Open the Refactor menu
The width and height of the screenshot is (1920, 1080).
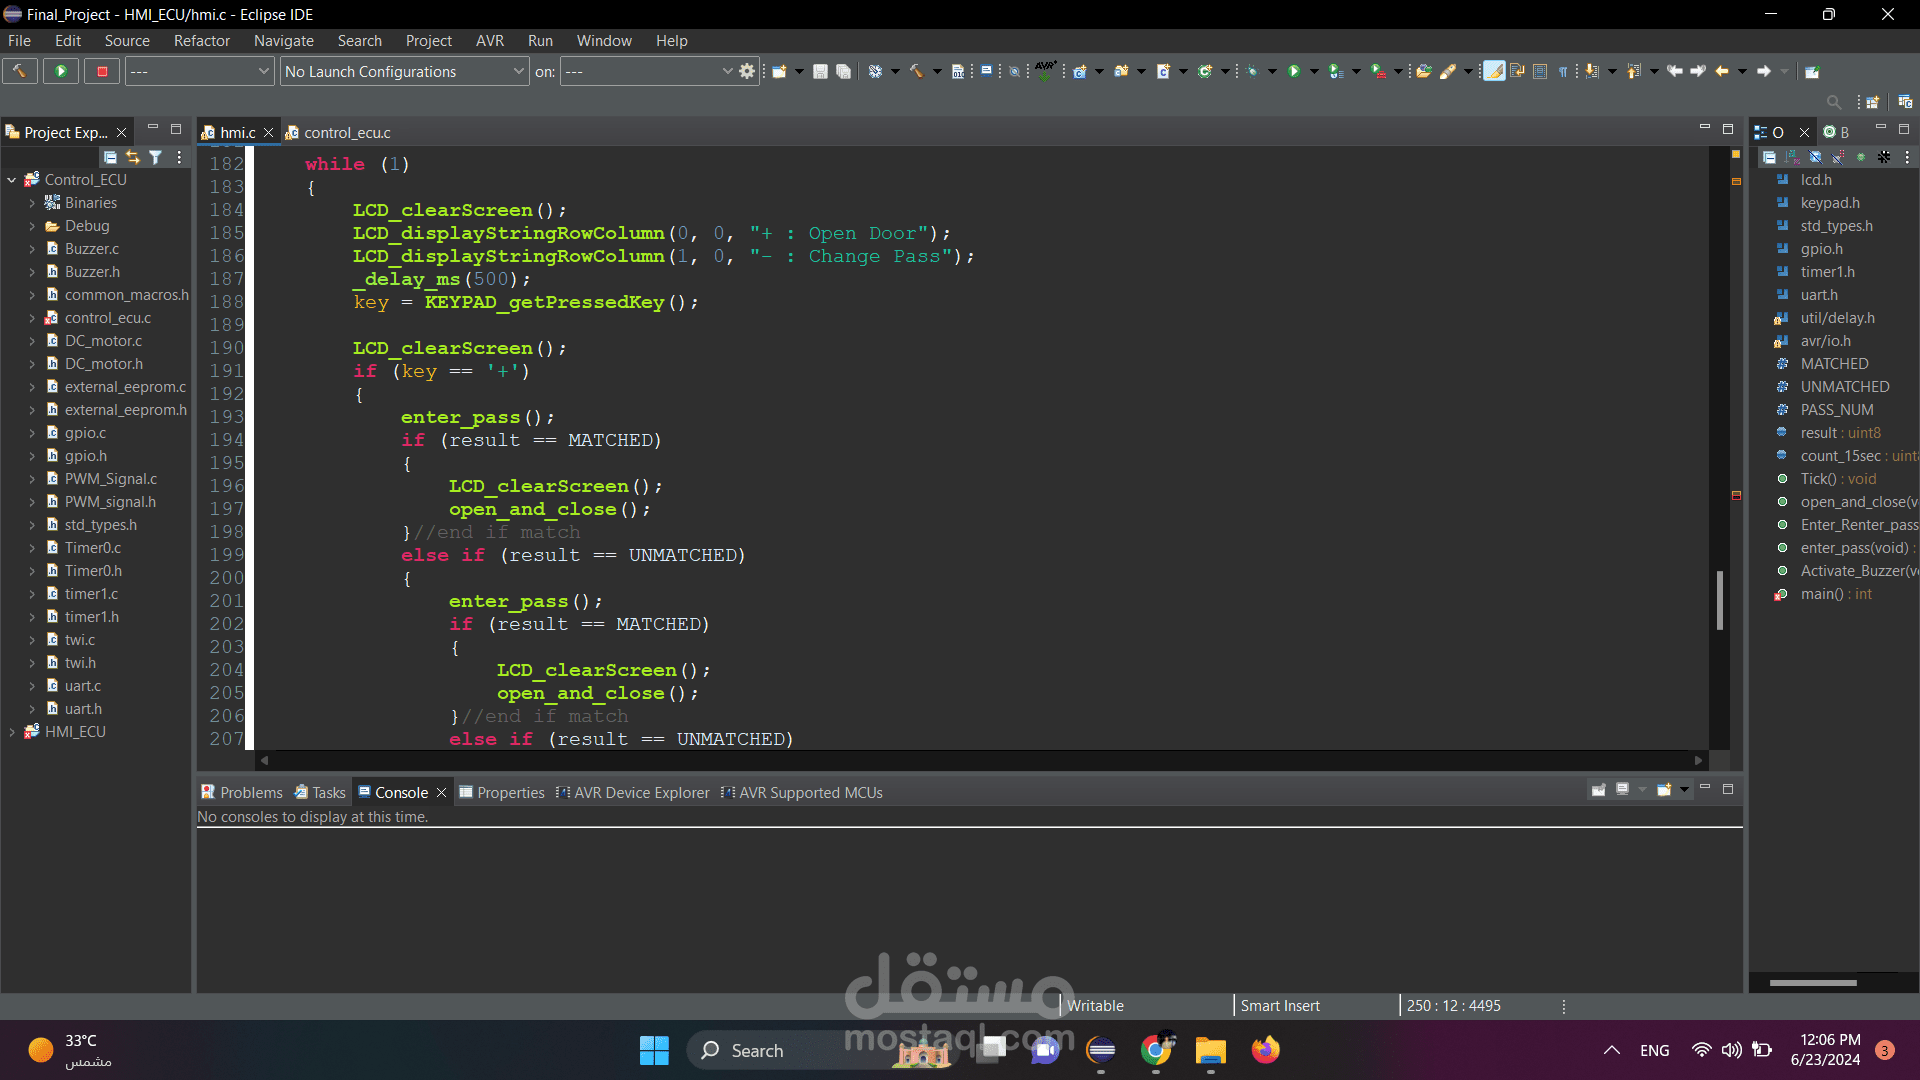(x=201, y=41)
